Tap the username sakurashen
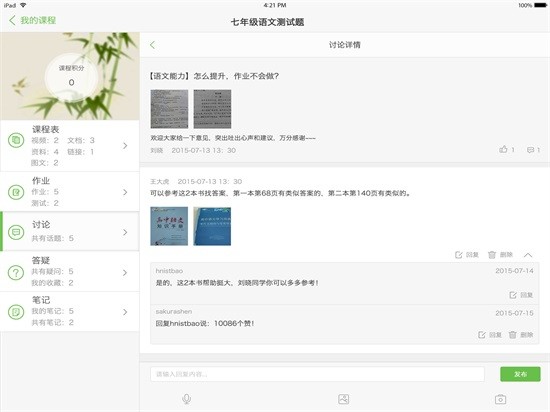This screenshot has height=412, width=550. (174, 311)
